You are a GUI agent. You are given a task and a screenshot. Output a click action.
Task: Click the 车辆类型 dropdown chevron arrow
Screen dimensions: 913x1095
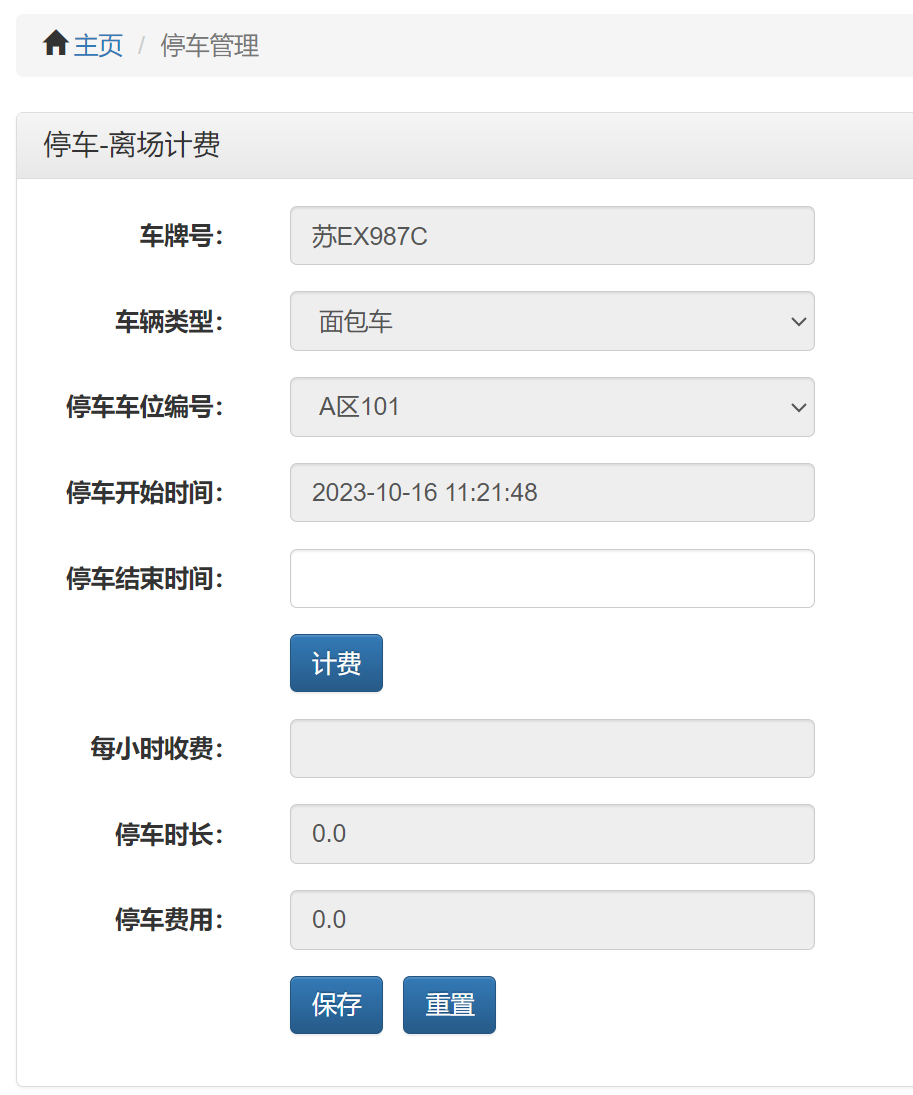(797, 321)
